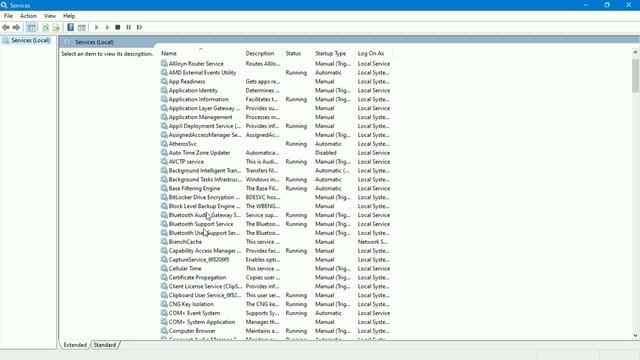Sort by the Log On As column header
The image size is (640, 360).
tap(373, 53)
